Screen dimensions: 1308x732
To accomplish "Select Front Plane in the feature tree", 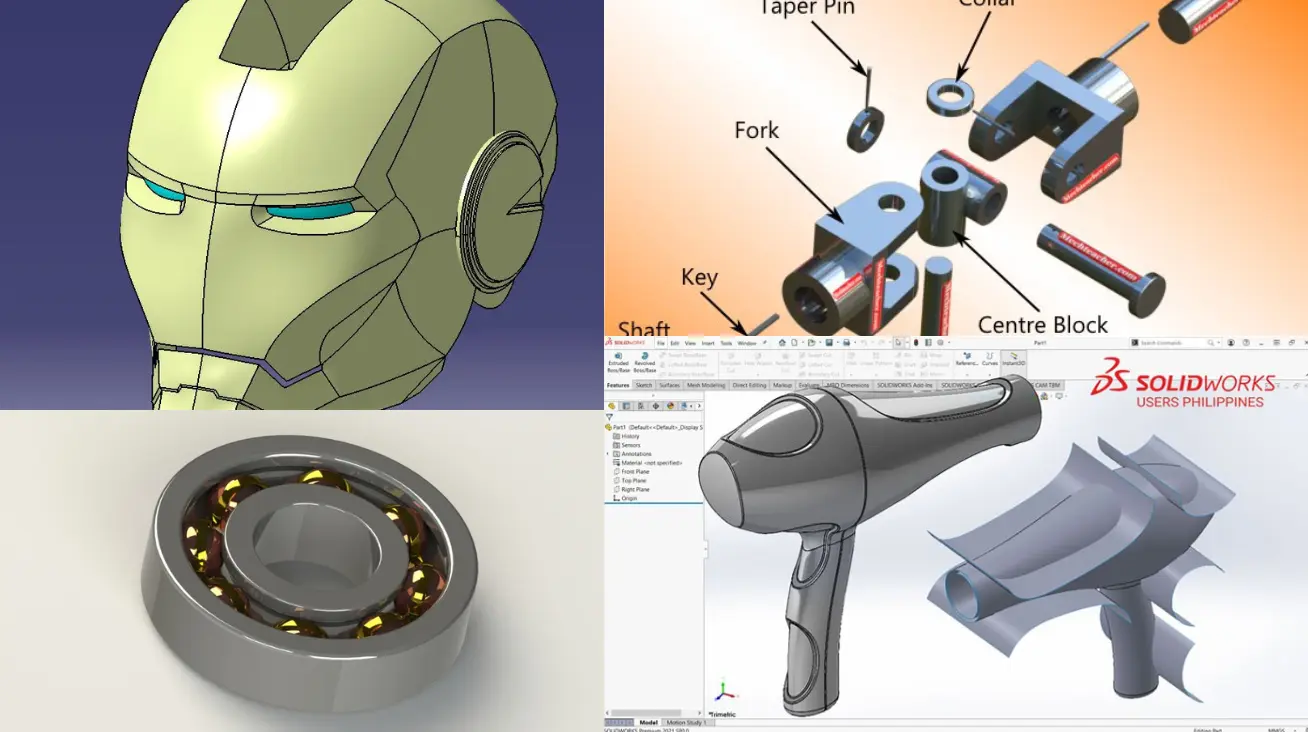I will coord(635,472).
